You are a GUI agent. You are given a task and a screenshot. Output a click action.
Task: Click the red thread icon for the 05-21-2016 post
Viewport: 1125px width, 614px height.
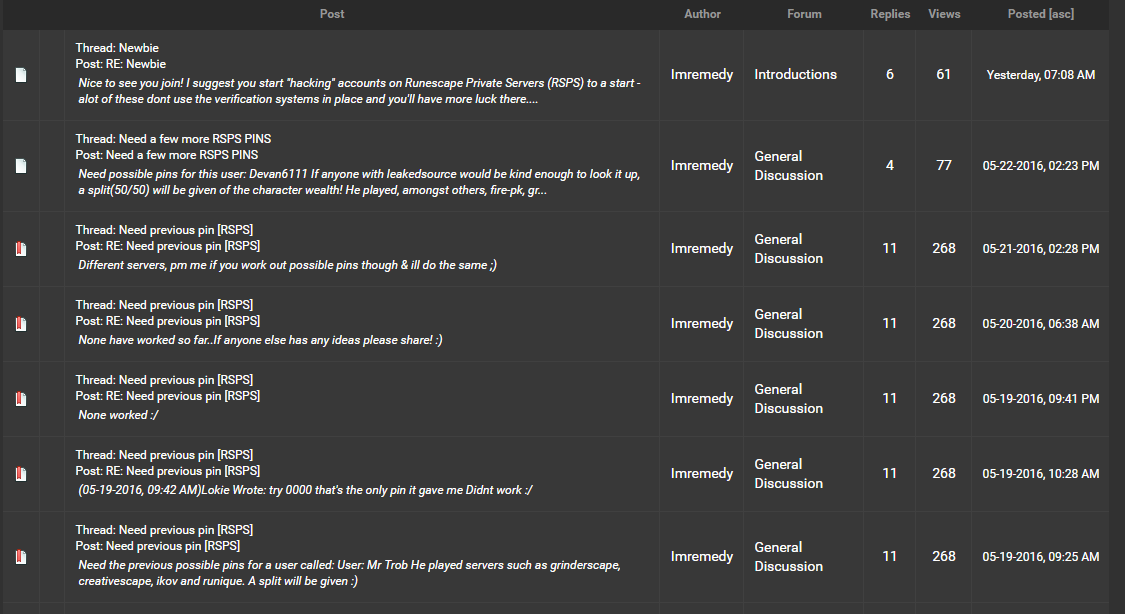pos(20,249)
